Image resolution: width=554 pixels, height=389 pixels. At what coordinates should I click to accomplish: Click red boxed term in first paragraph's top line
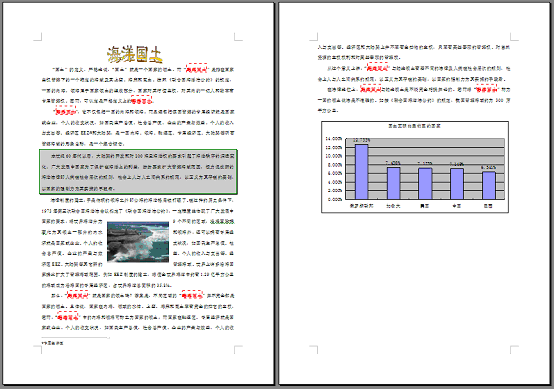coord(197,70)
